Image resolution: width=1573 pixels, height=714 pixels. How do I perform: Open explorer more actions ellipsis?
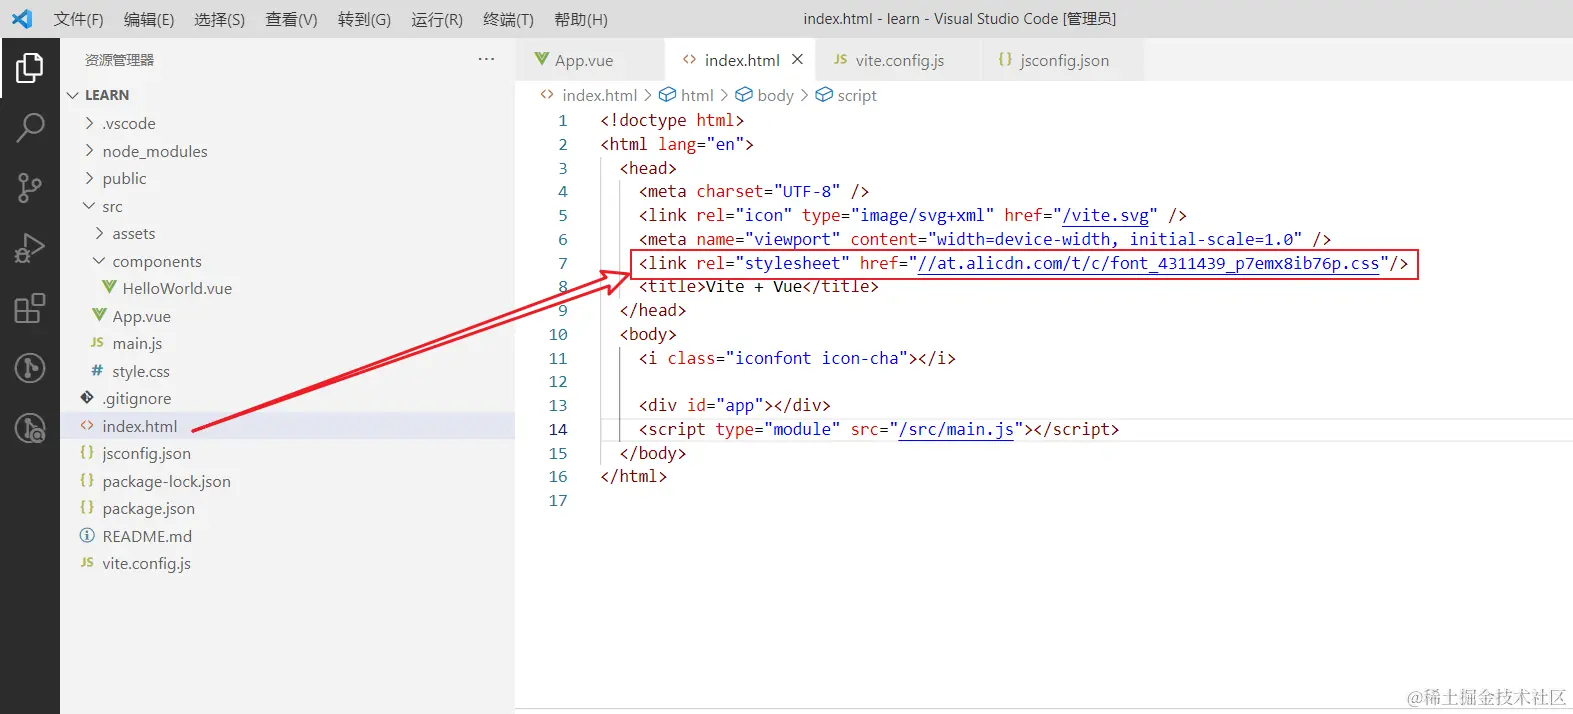click(x=486, y=60)
